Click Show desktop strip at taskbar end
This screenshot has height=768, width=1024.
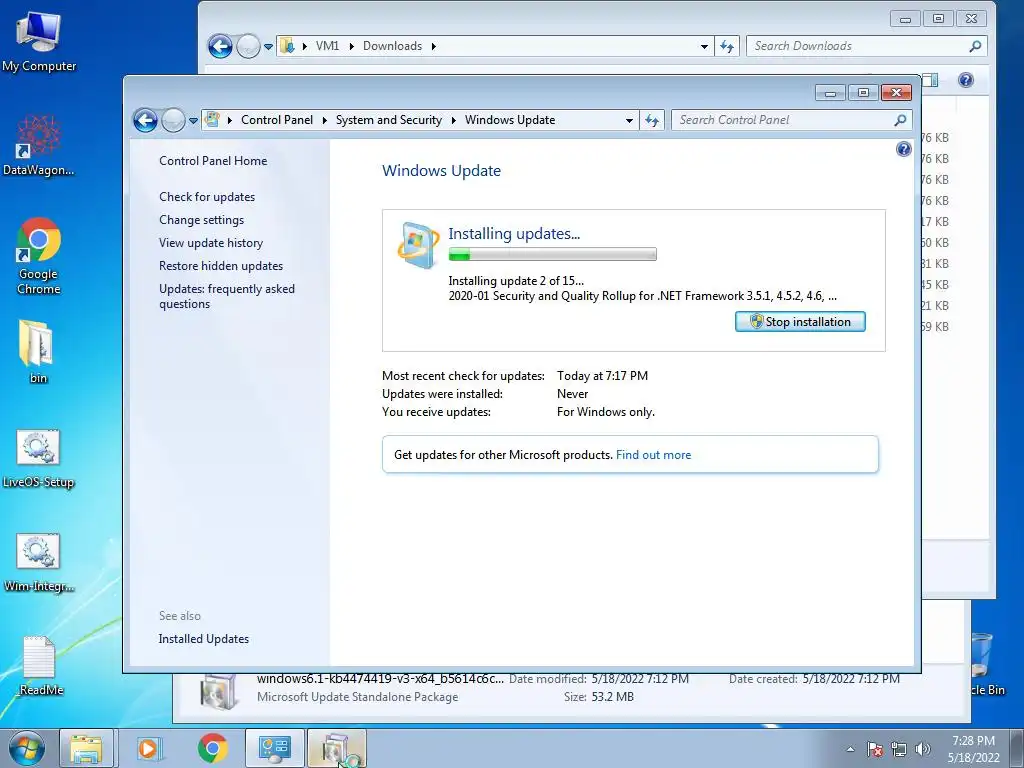1017,748
